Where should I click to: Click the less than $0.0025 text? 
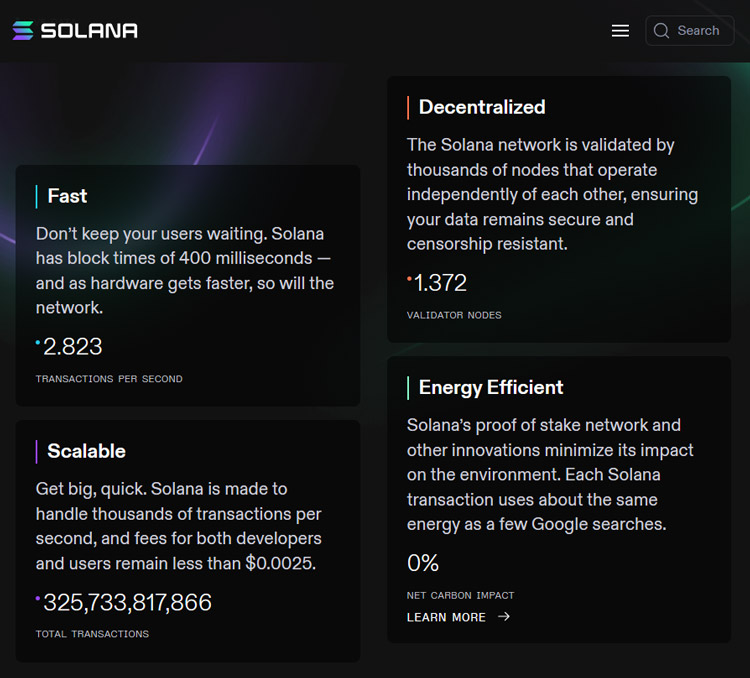click(244, 563)
